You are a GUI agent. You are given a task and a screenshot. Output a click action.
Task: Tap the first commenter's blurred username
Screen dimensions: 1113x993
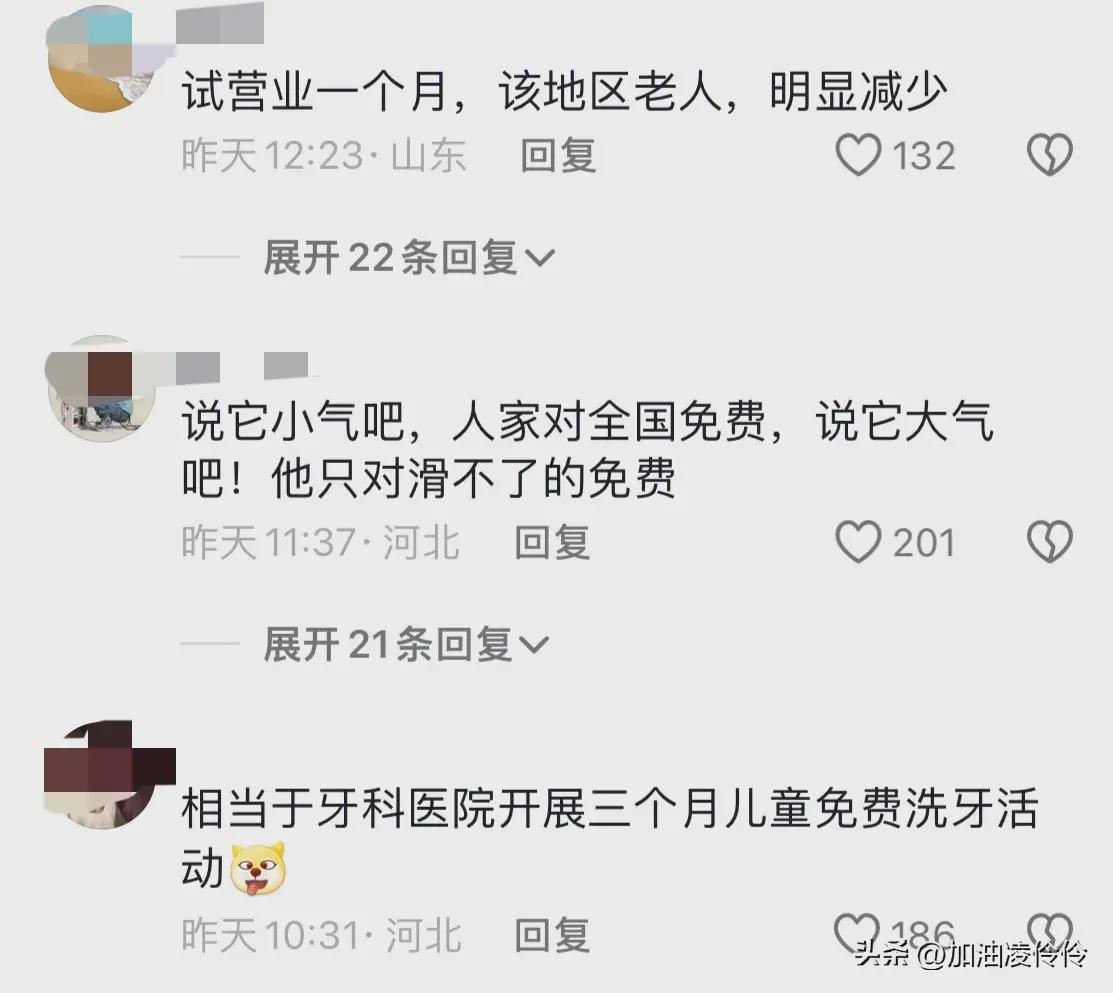click(x=220, y=23)
